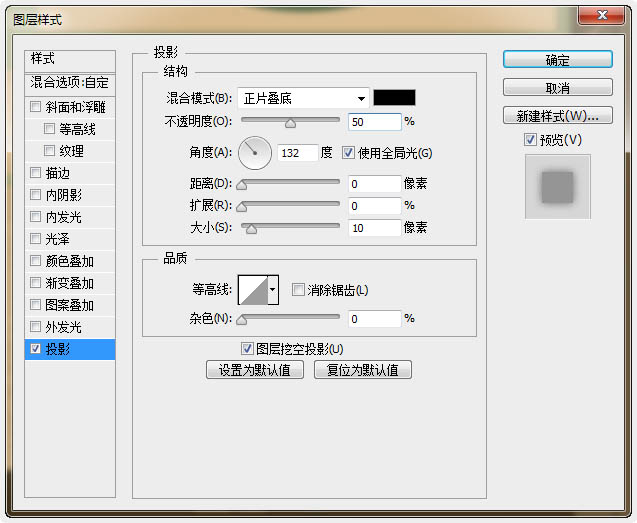
Task: Focus the 不透明度 value field
Action: (375, 122)
